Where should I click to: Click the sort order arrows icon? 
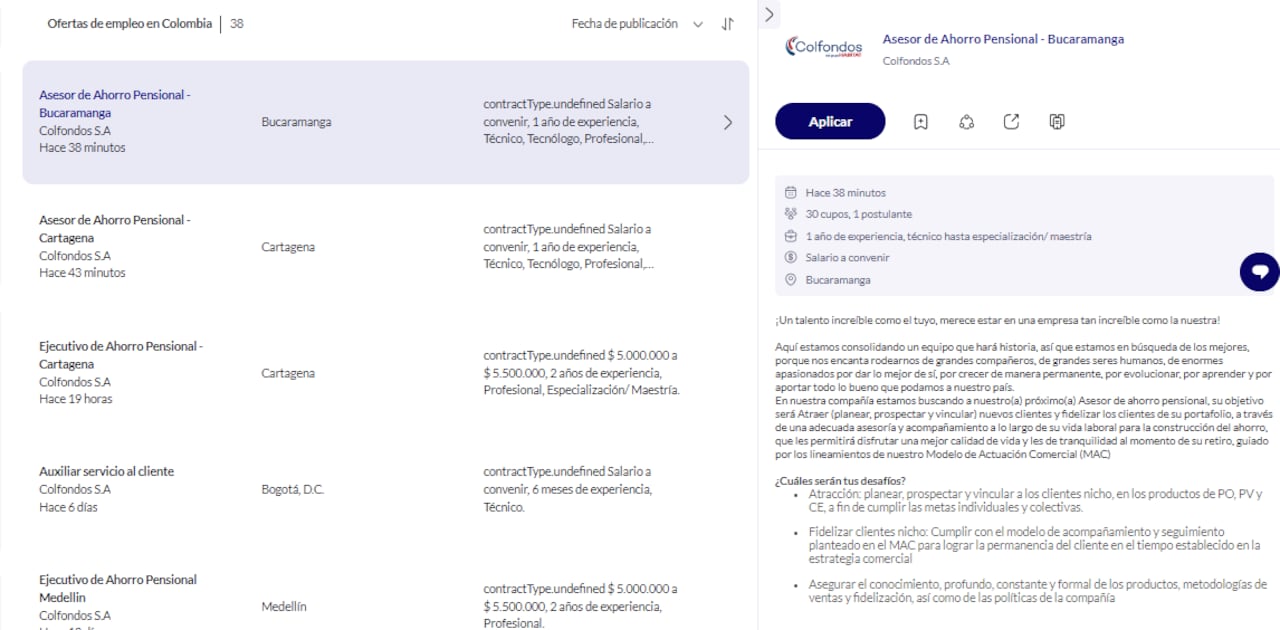tap(727, 23)
